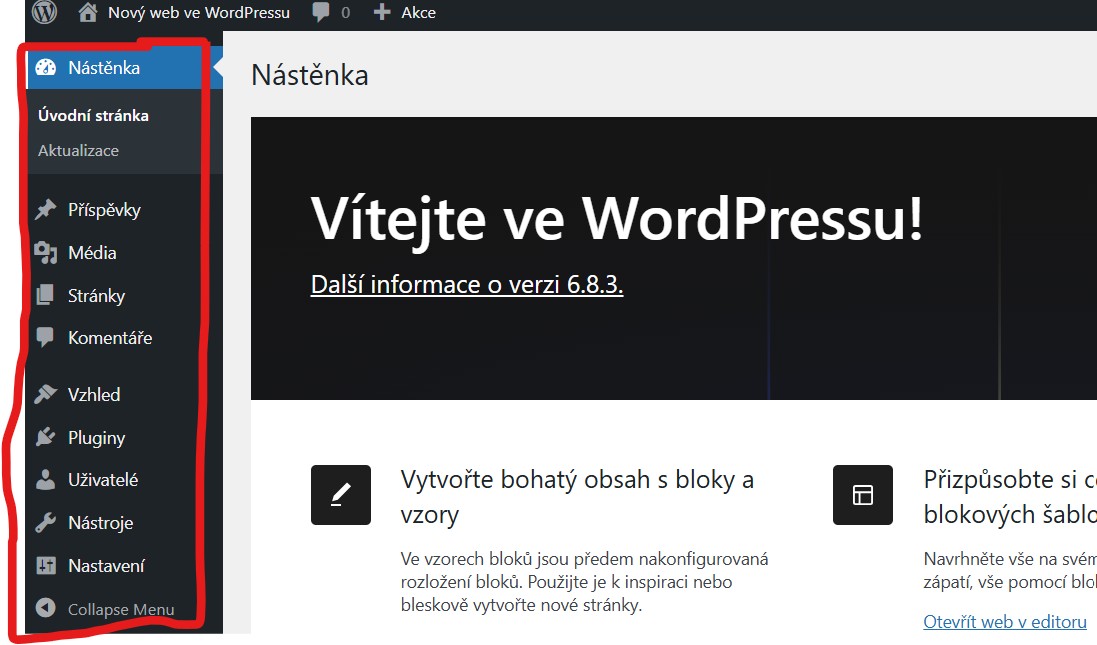
Task: Select the Aktualizace submenu item
Action: pos(78,151)
